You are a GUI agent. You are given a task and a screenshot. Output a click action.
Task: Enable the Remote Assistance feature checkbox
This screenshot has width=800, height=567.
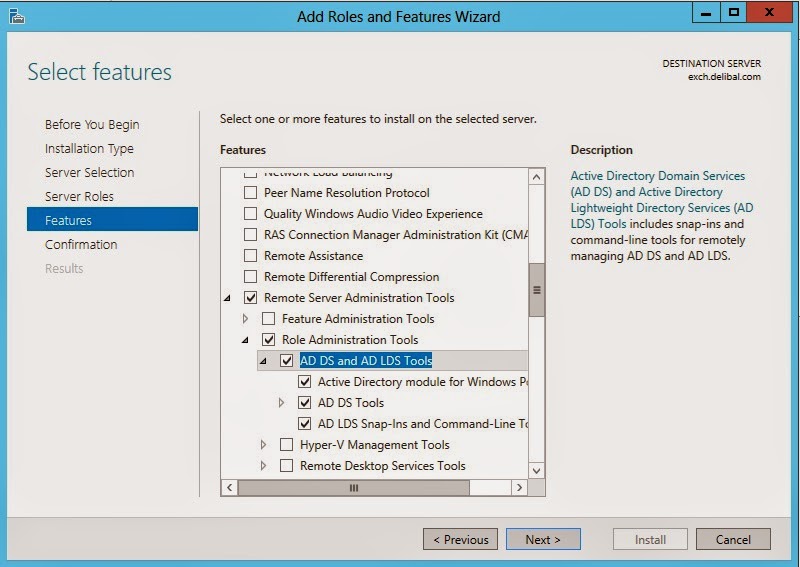point(251,256)
